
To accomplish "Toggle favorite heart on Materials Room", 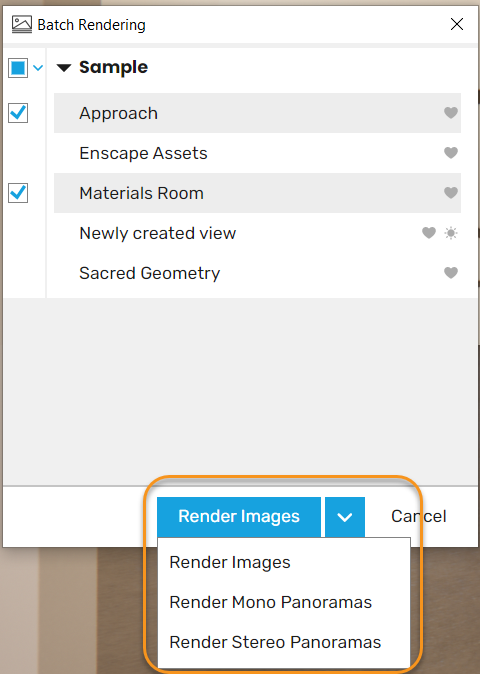I will 450,193.
